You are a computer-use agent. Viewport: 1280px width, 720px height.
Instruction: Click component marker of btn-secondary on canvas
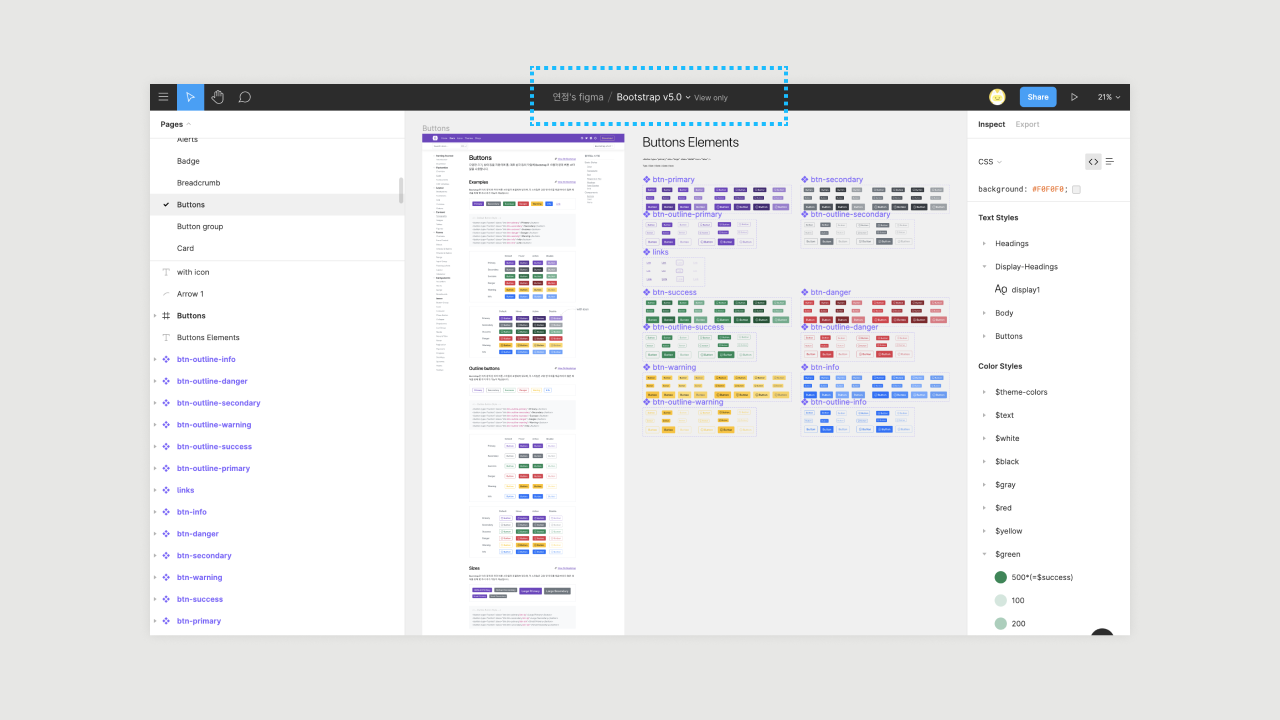pos(805,180)
